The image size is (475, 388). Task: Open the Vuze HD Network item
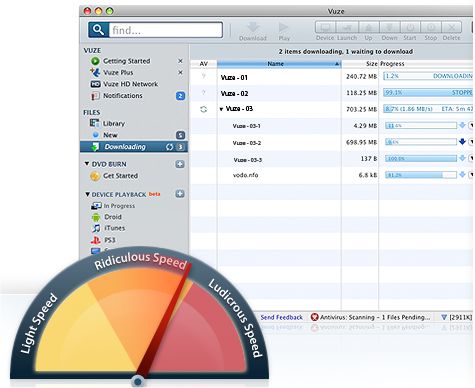click(x=130, y=84)
